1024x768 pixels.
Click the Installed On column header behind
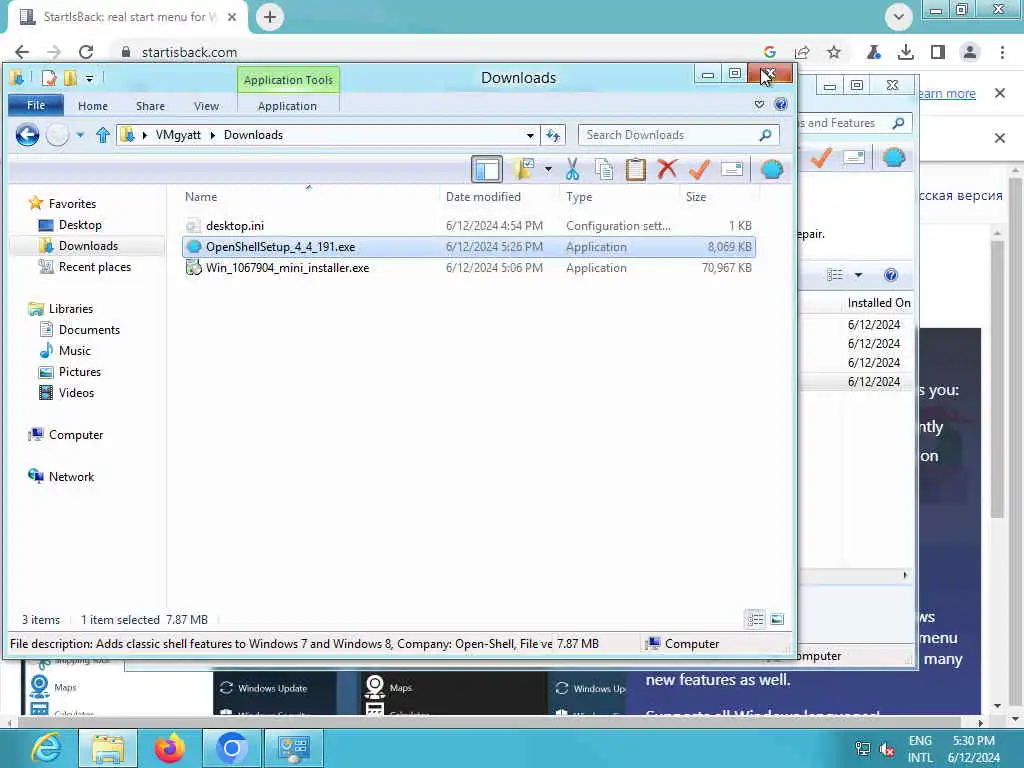coord(878,303)
